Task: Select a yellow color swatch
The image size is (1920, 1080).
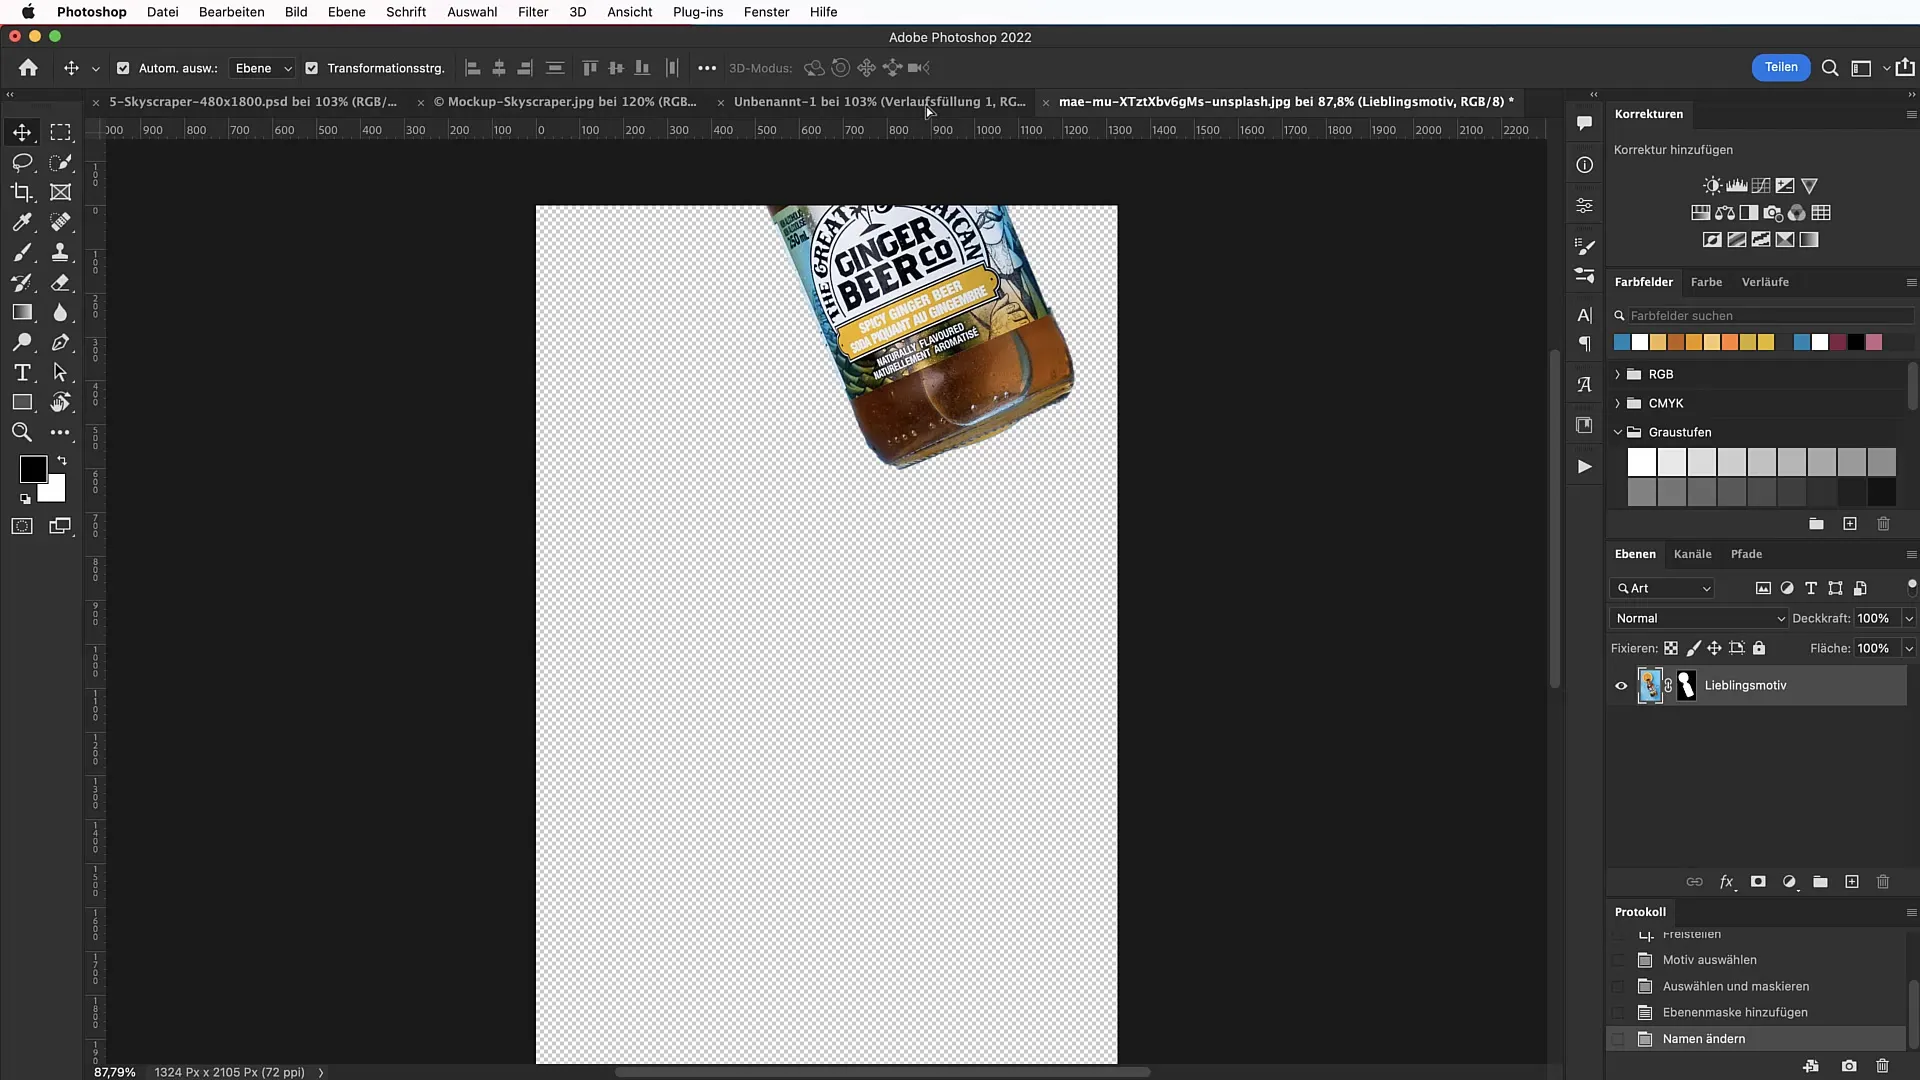Action: (1766, 343)
